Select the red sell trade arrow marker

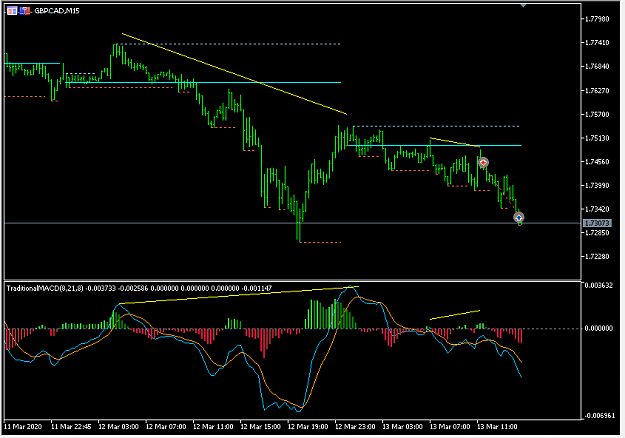483,163
